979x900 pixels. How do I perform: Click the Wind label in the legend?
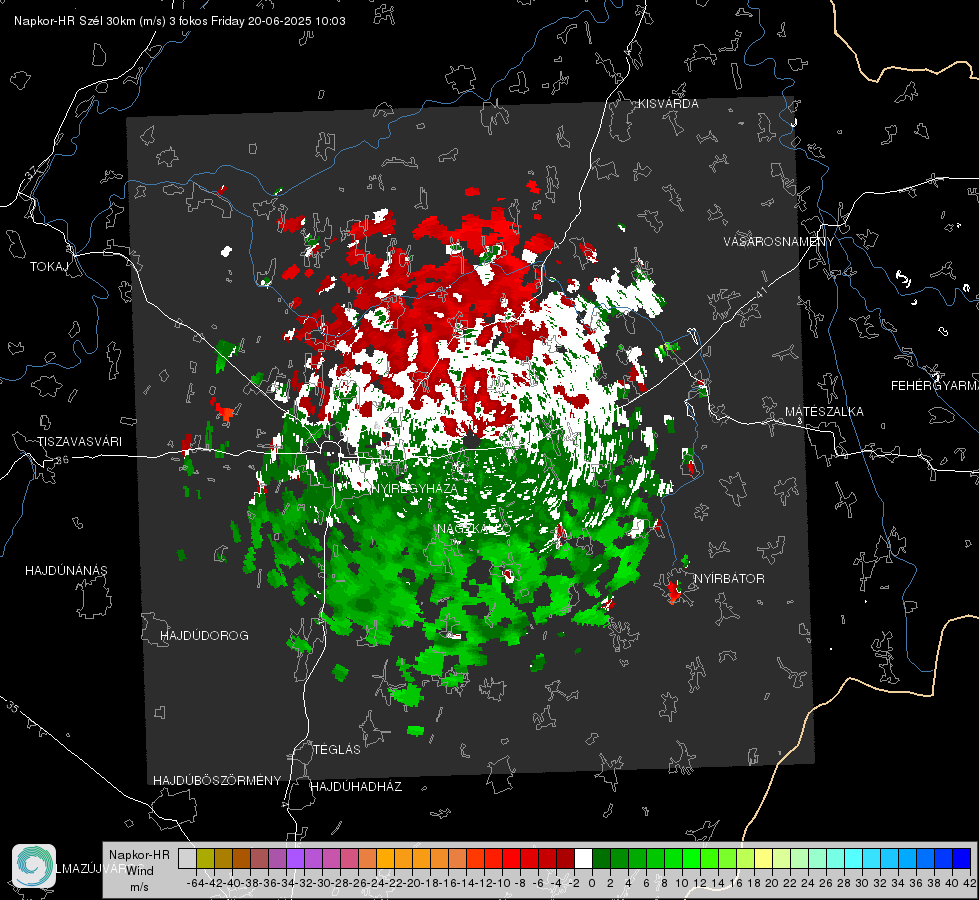click(140, 871)
